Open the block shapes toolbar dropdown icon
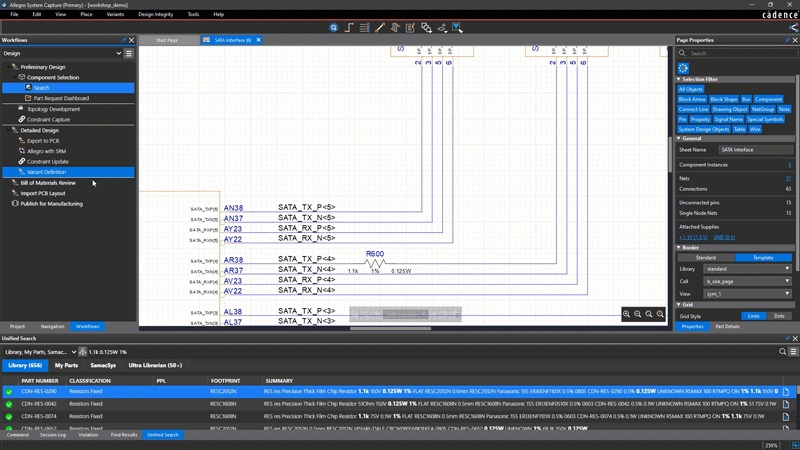Image resolution: width=800 pixels, height=450 pixels. point(426,28)
